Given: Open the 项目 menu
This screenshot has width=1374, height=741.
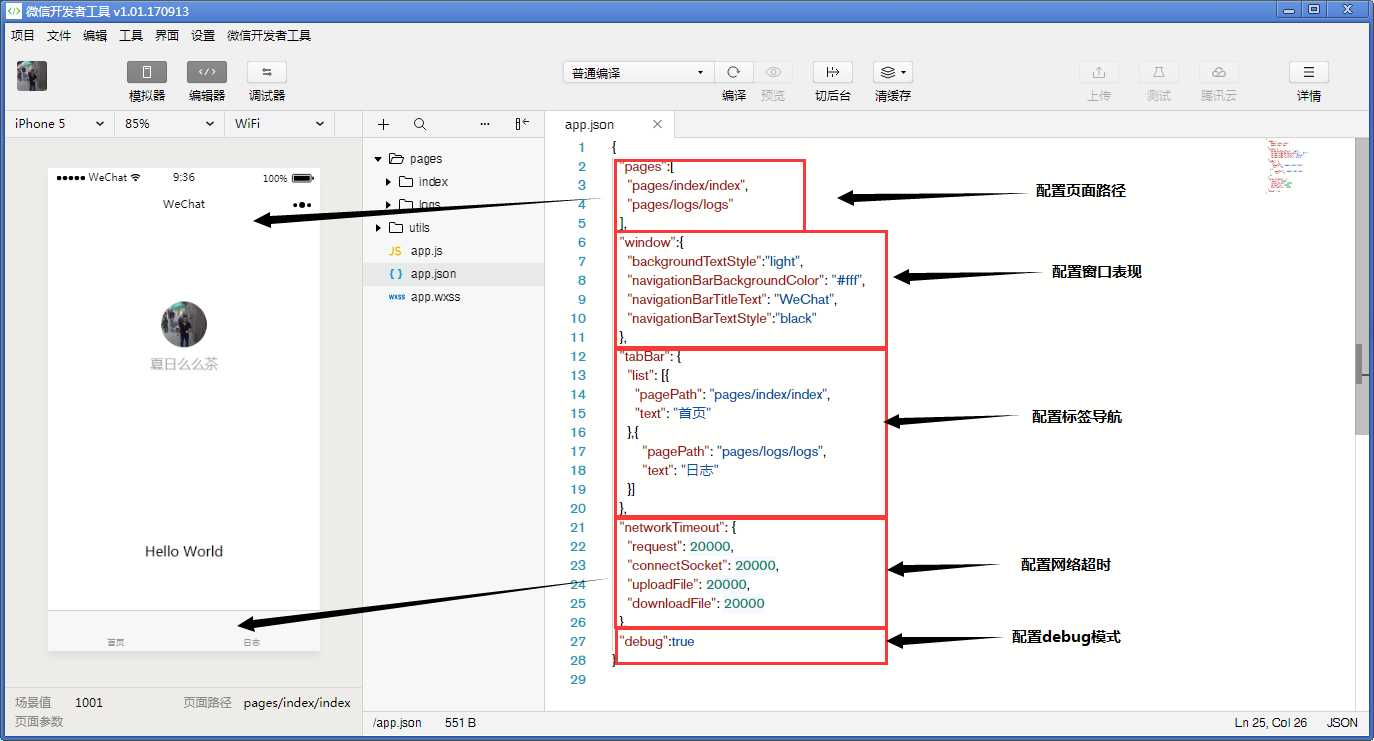Looking at the screenshot, I should click(22, 35).
